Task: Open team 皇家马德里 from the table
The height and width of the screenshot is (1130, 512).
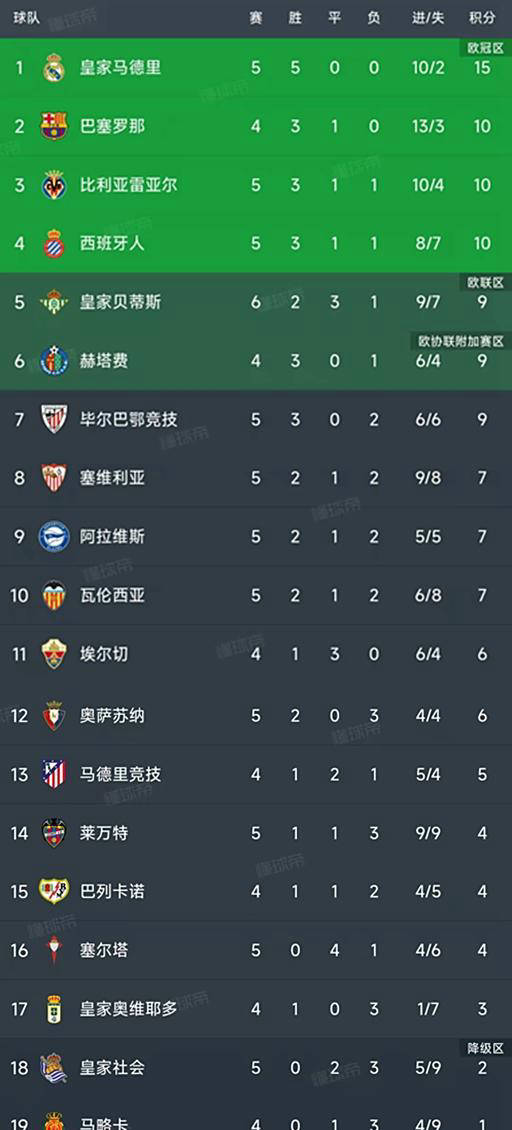Action: click(x=120, y=68)
